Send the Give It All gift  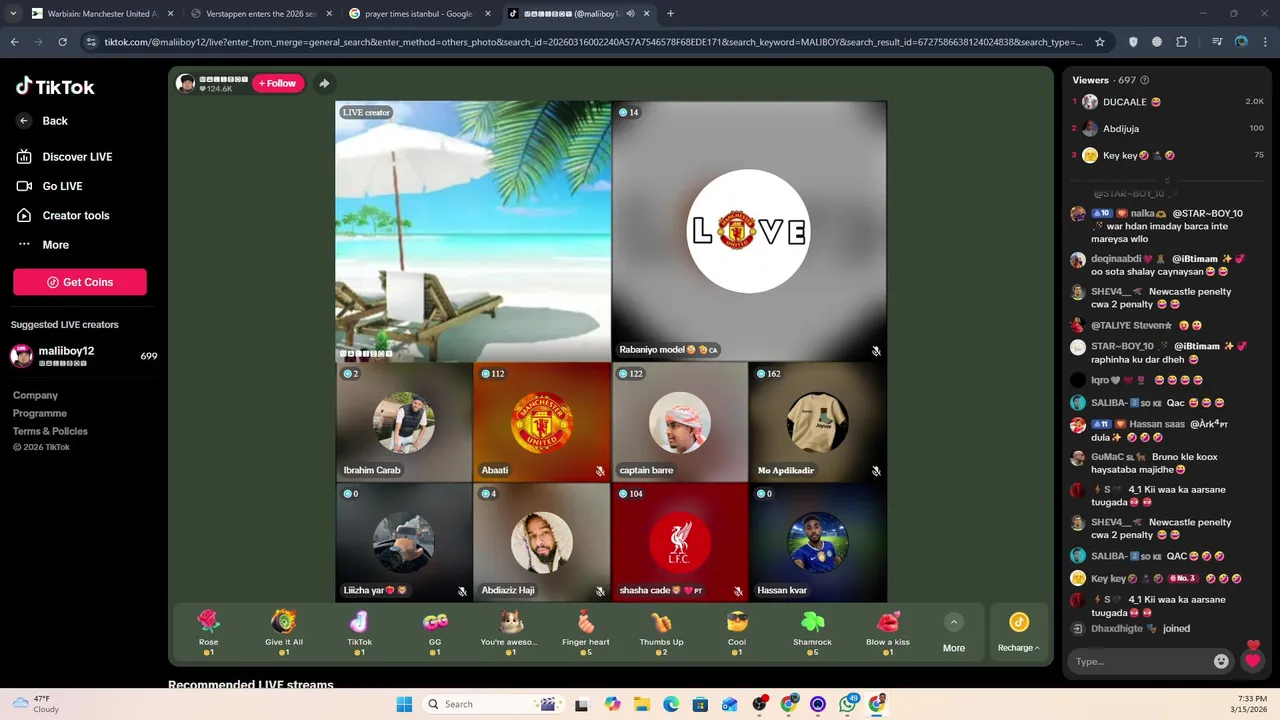(x=284, y=633)
